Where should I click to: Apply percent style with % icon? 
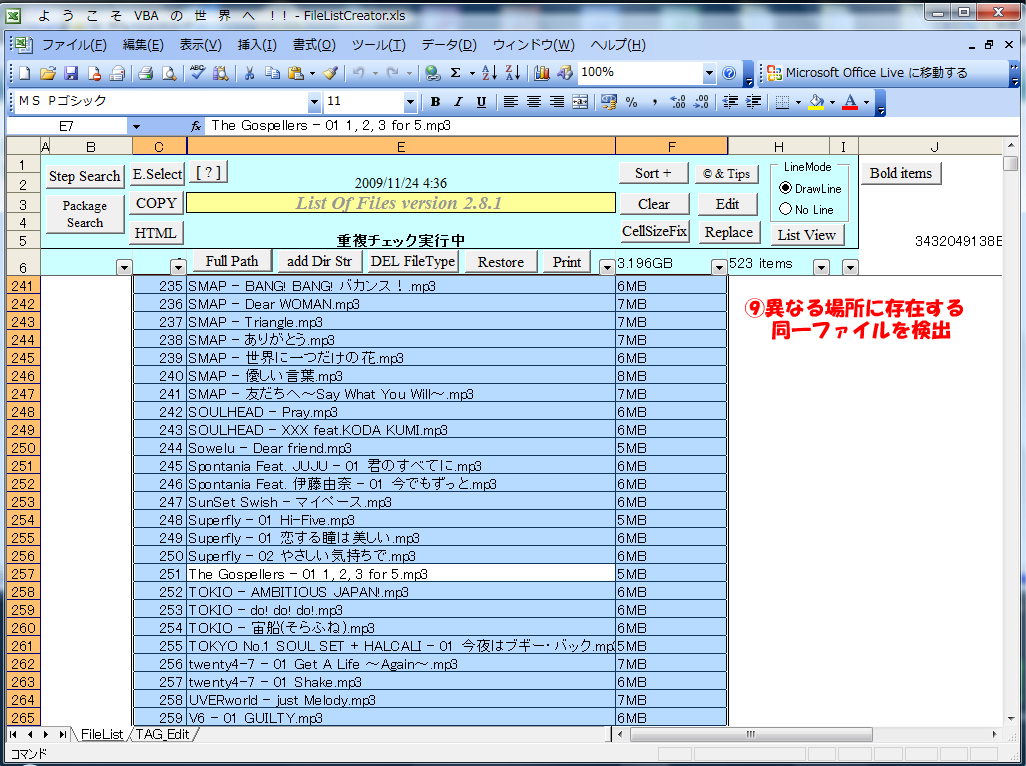(631, 101)
